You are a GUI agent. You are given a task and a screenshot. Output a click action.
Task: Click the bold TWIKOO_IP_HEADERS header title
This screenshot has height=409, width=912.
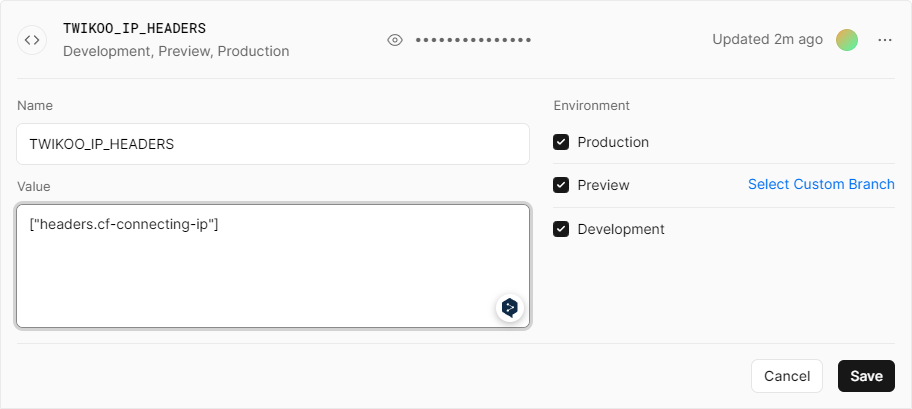tap(134, 28)
